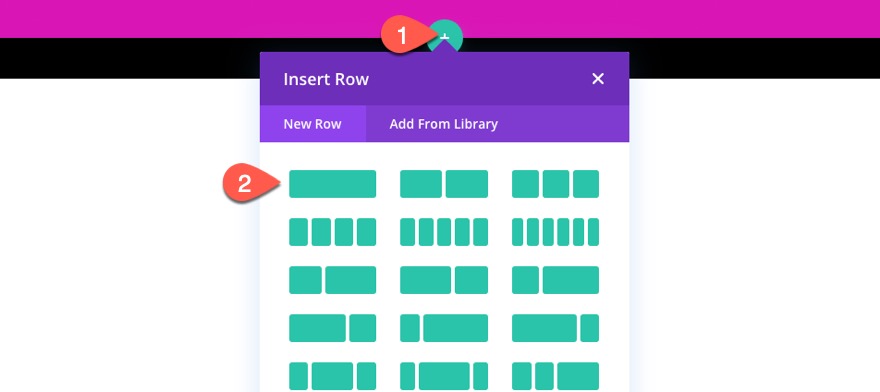Viewport: 880px width, 392px height.
Task: Pick small-wide-small three column layout
Action: 332,376
